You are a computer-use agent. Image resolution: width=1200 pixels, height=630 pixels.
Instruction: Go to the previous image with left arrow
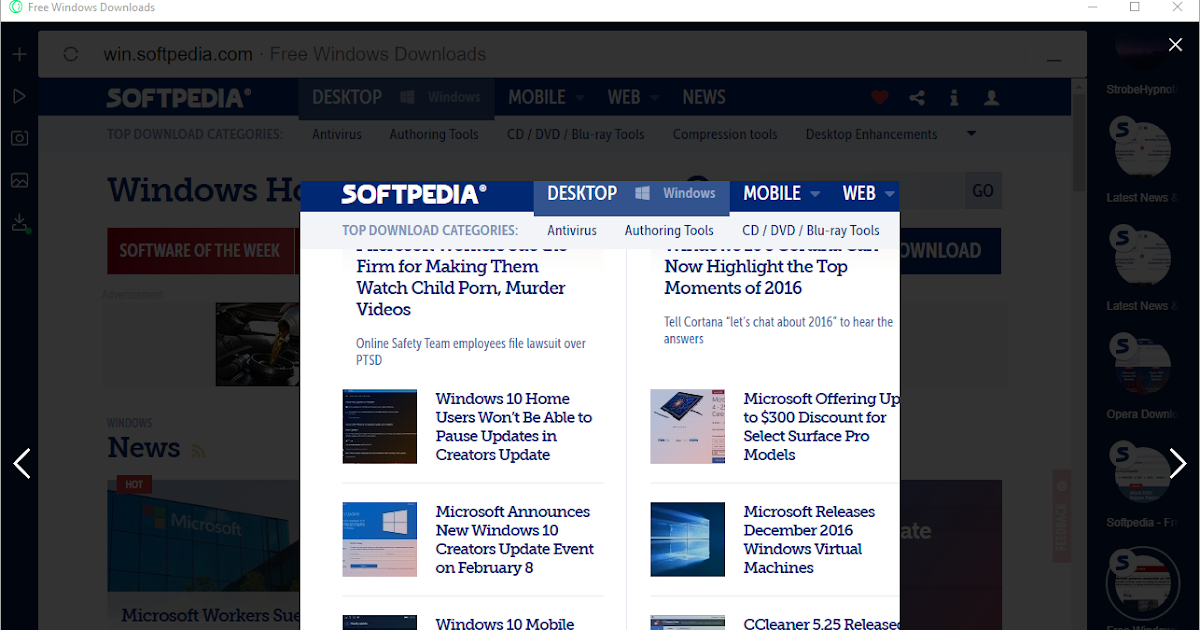point(22,463)
